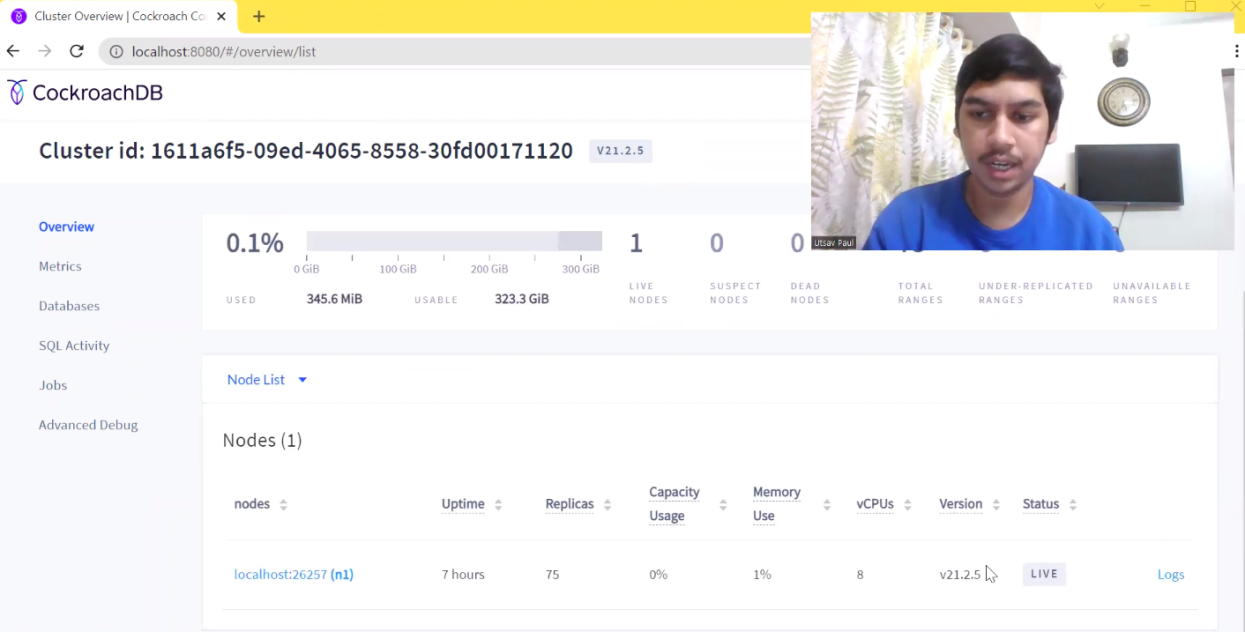Click the UNAVAILABLE RANGES label

click(x=1152, y=293)
